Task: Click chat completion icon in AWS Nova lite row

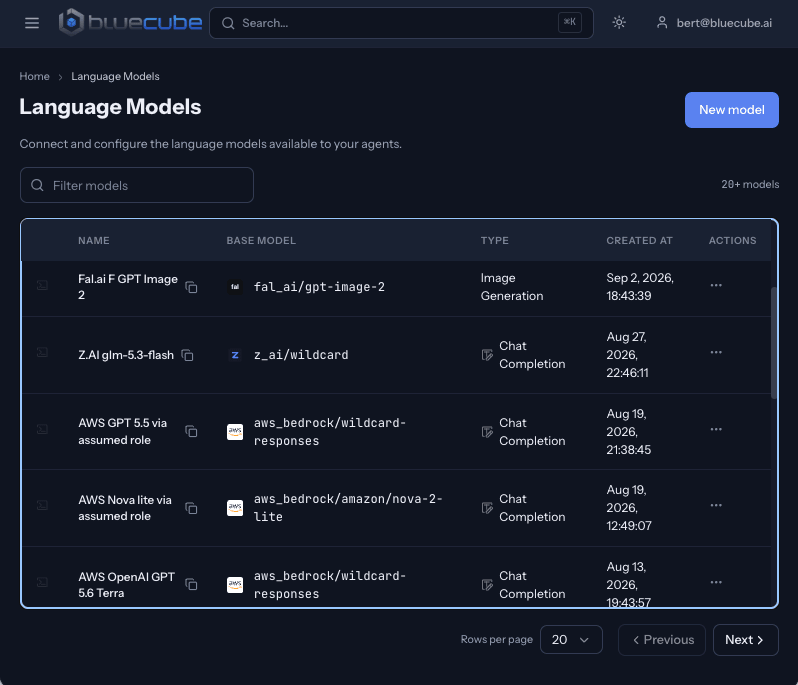Action: pyautogui.click(x=487, y=508)
